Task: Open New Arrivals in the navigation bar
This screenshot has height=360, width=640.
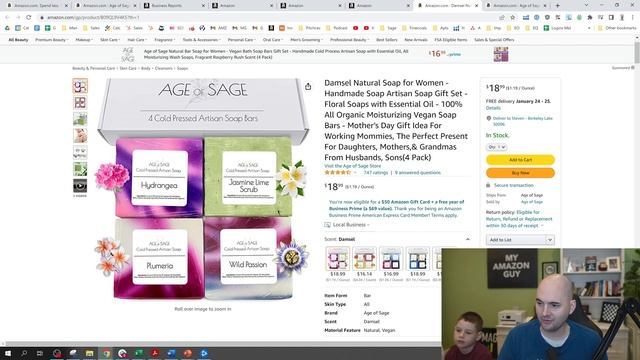Action: coord(416,40)
